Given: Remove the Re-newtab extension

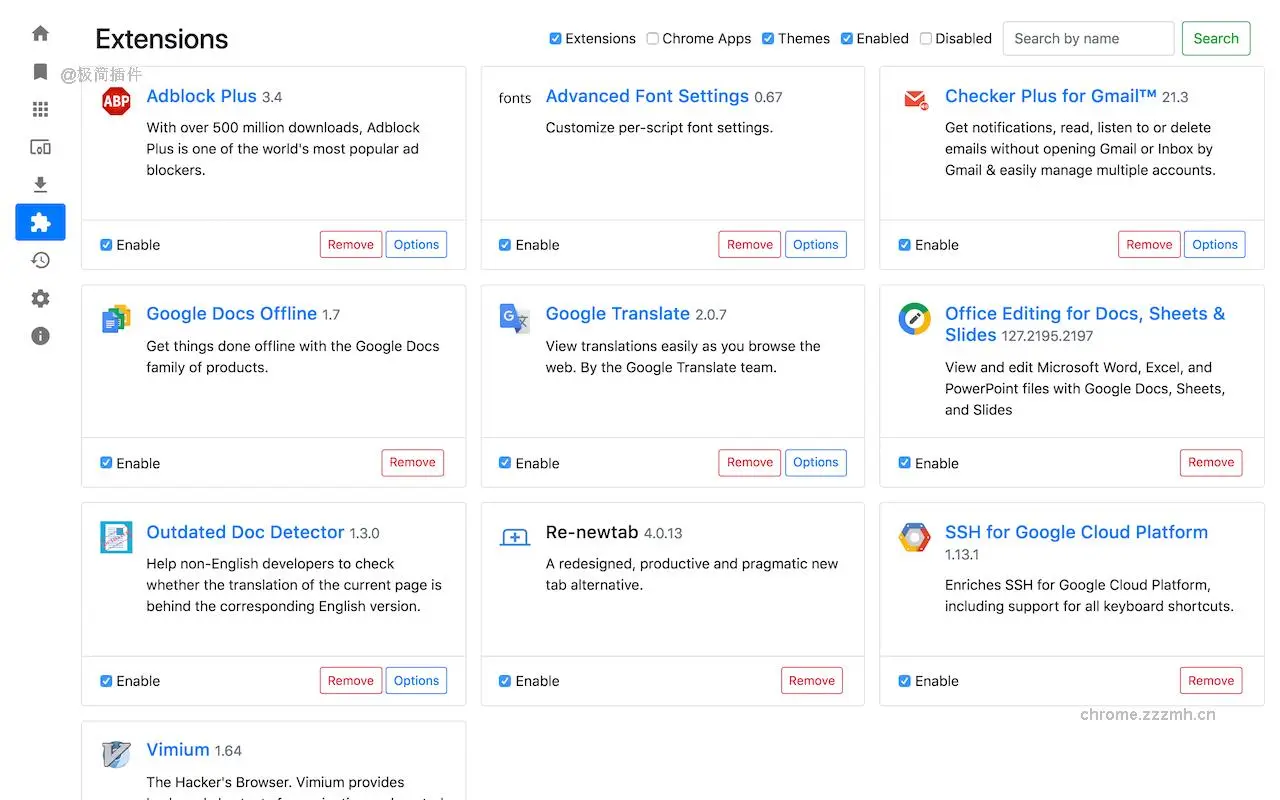Looking at the screenshot, I should coord(811,681).
